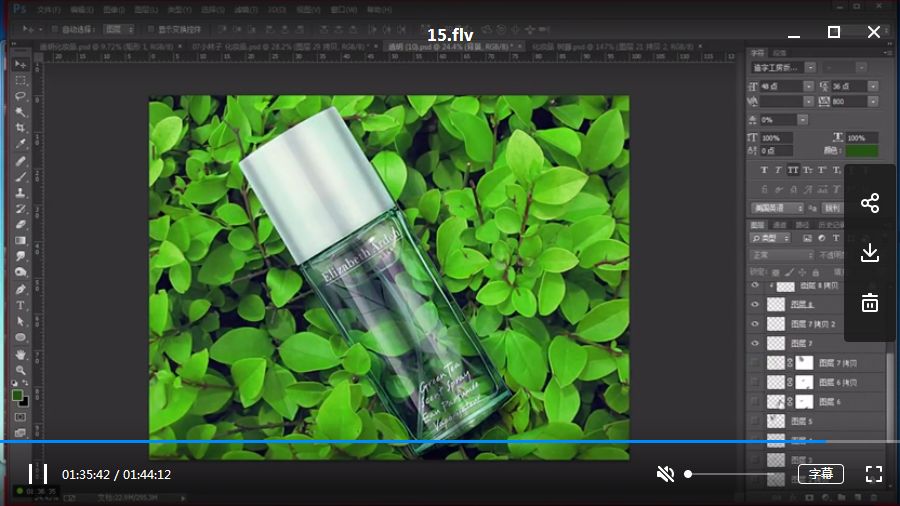Image resolution: width=900 pixels, height=506 pixels.
Task: Select the Clone Stamp tool
Action: click(x=20, y=193)
